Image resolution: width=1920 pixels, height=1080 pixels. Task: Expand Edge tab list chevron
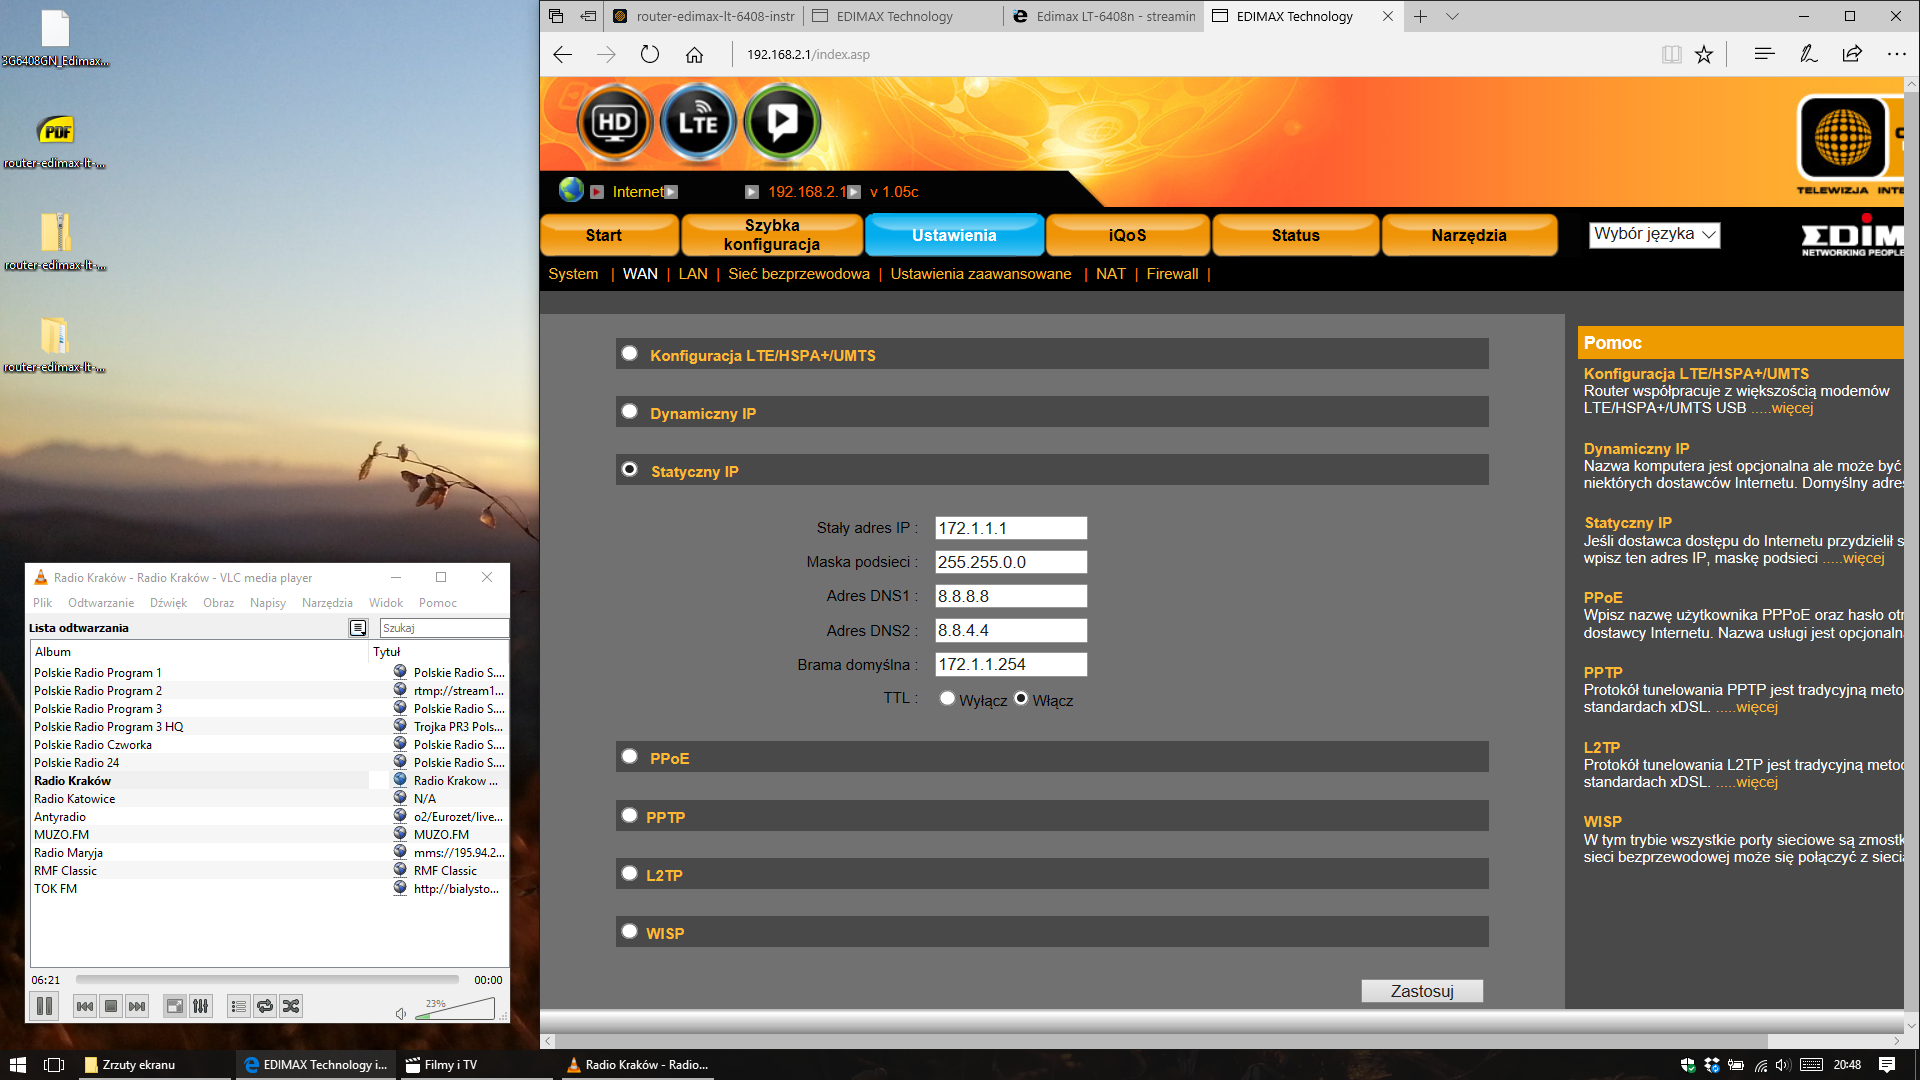coord(1452,16)
